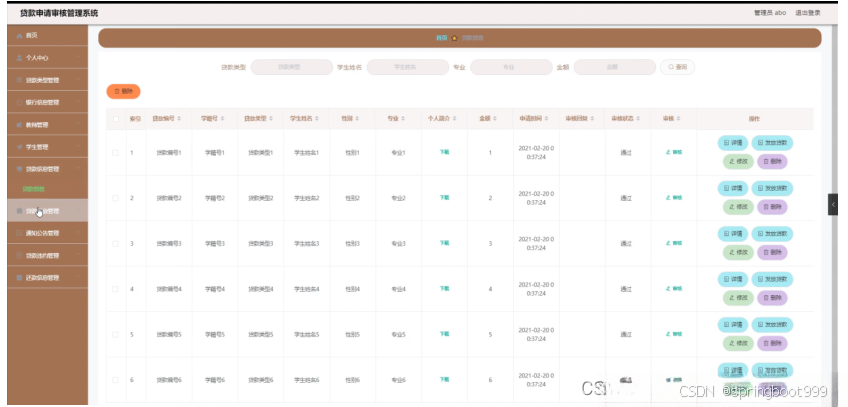Click 下载 link in row 5
The width and height of the screenshot is (848, 407).
[444, 334]
